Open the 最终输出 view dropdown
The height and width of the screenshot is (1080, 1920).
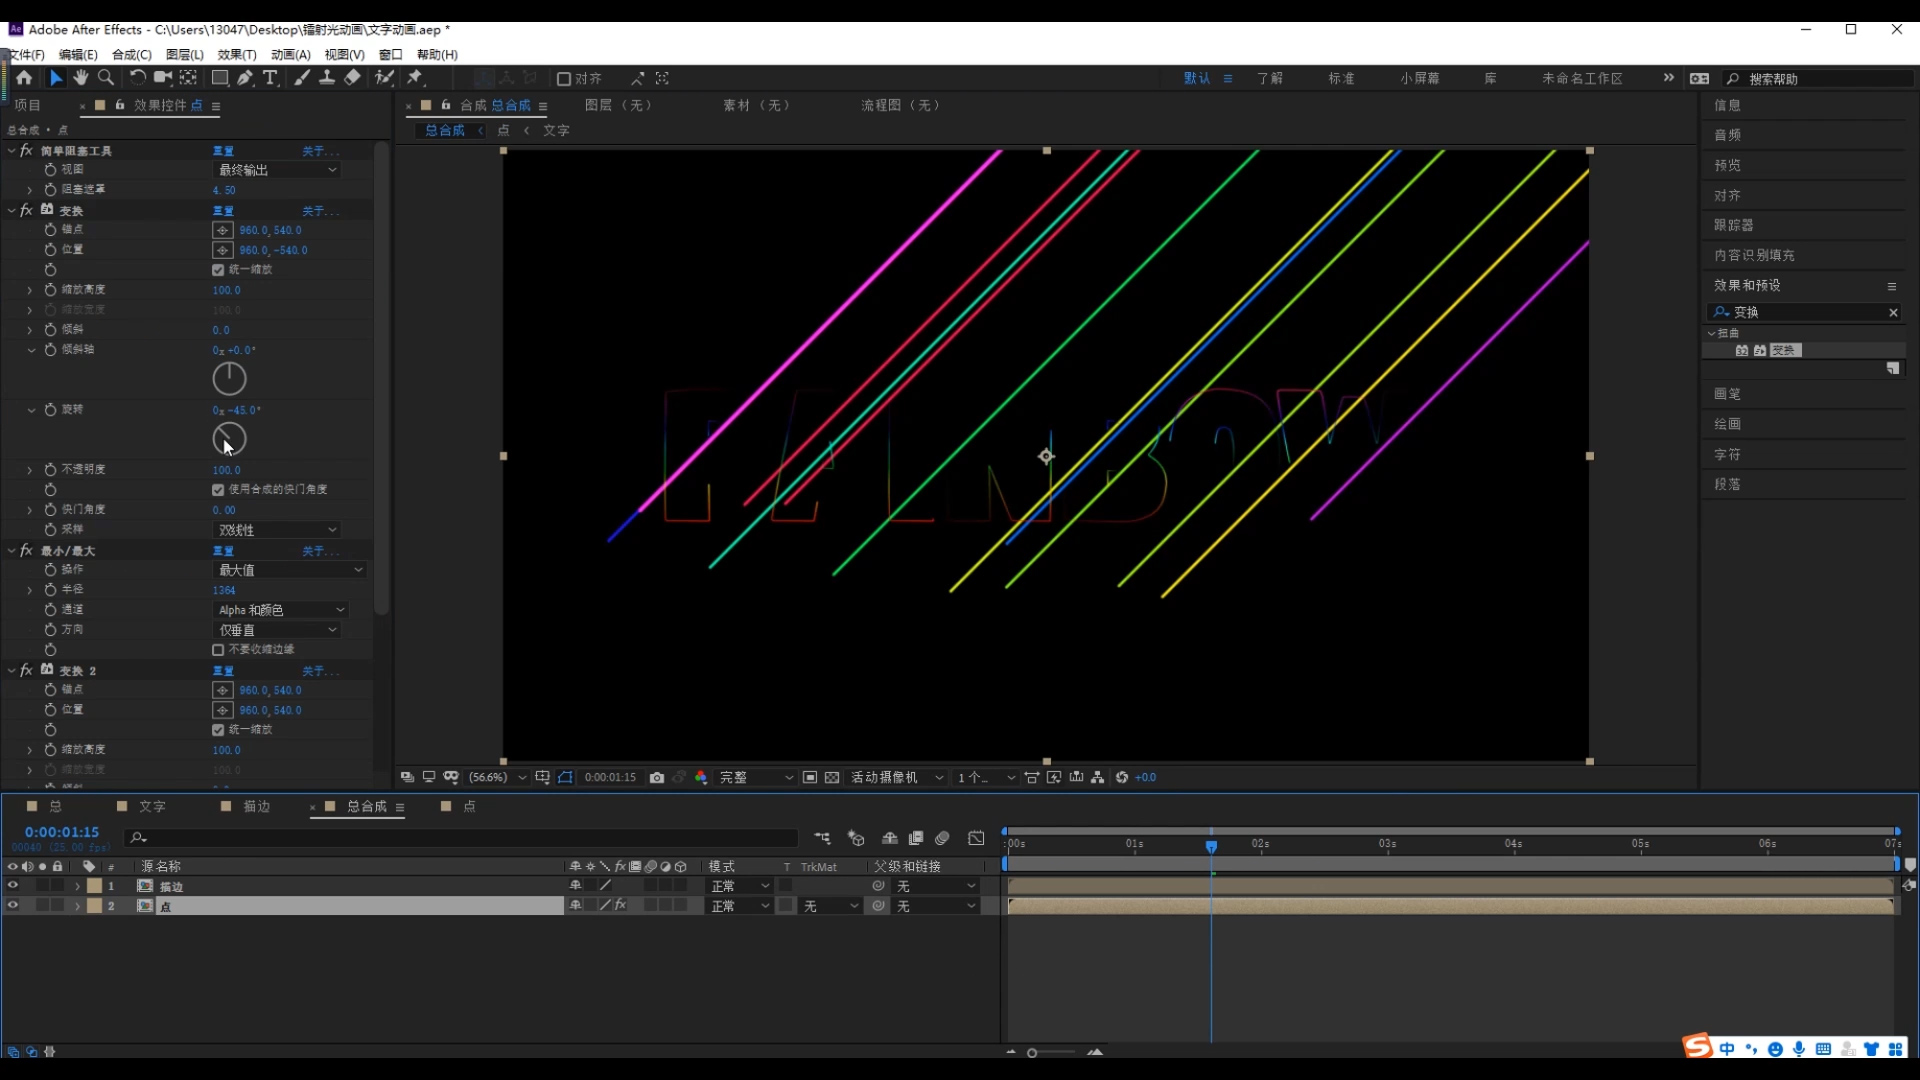(277, 170)
